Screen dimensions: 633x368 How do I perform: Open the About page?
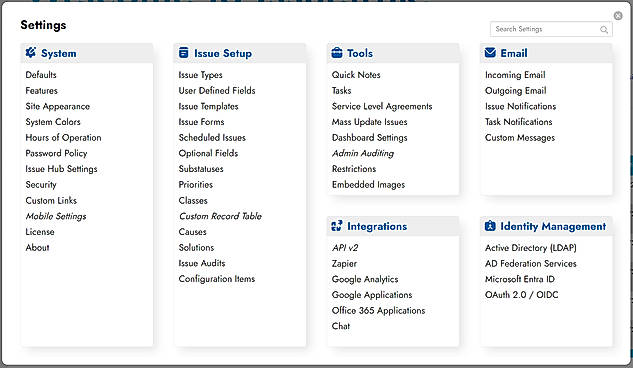point(38,248)
